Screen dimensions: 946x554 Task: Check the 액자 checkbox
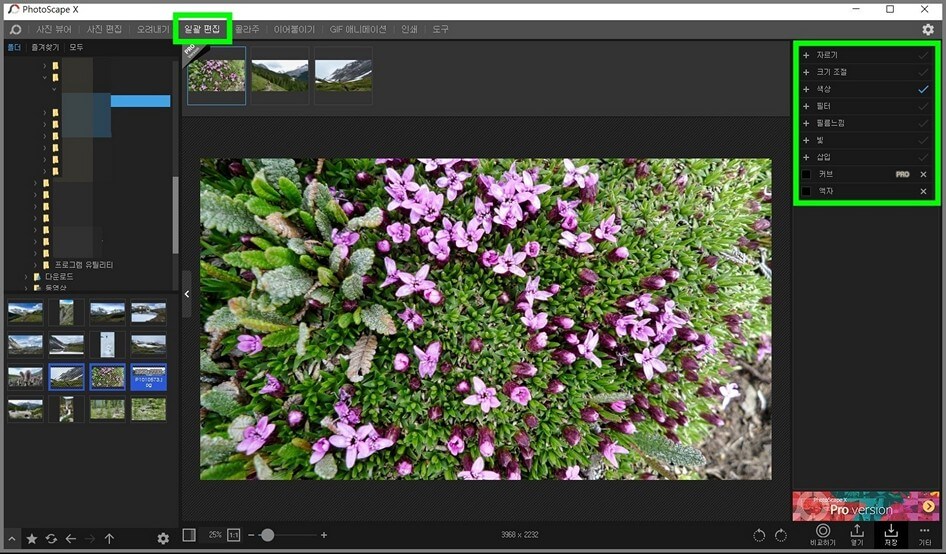tap(806, 191)
